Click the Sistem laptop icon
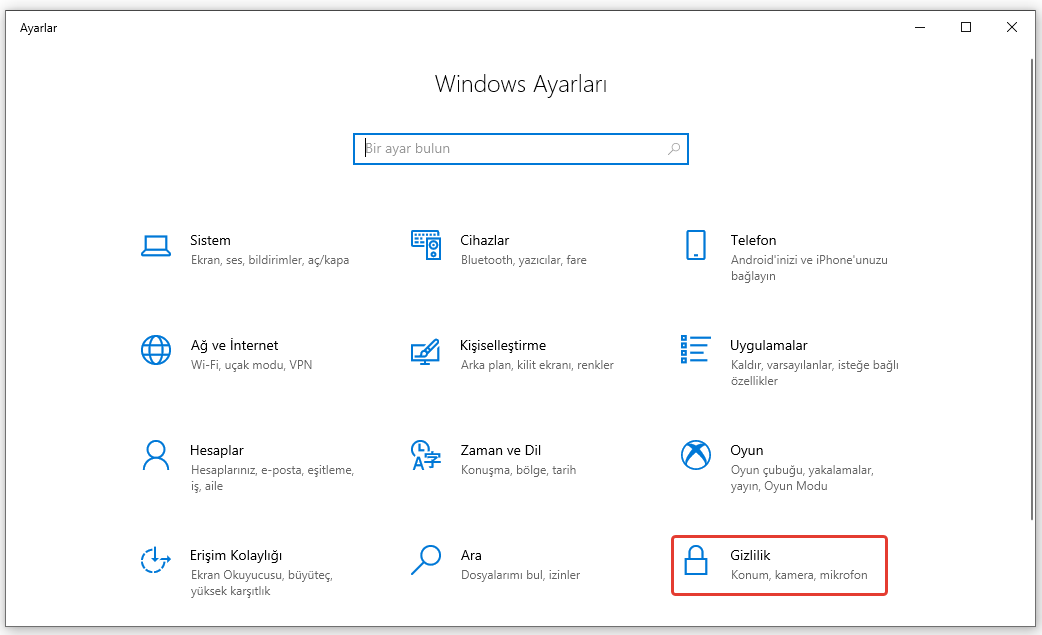1042x635 pixels. tap(155, 246)
